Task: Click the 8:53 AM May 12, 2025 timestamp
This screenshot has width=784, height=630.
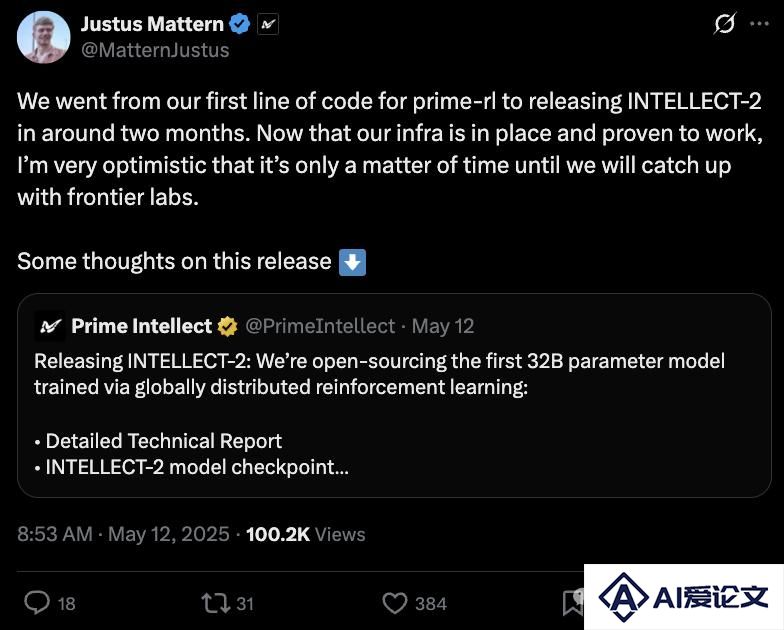Action: pyautogui.click(x=124, y=534)
